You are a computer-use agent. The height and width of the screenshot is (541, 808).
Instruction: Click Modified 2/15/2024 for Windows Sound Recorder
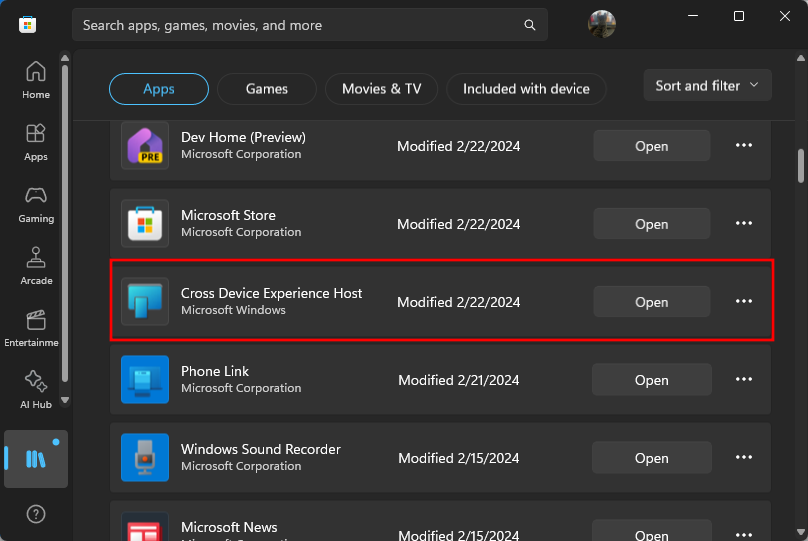[x=459, y=458]
